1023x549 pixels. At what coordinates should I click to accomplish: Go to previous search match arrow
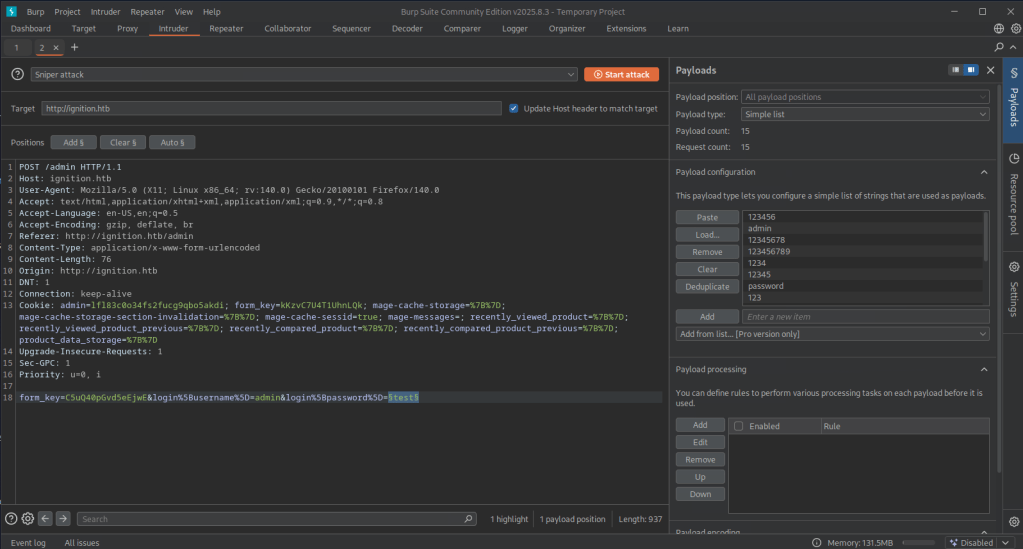[x=45, y=518]
